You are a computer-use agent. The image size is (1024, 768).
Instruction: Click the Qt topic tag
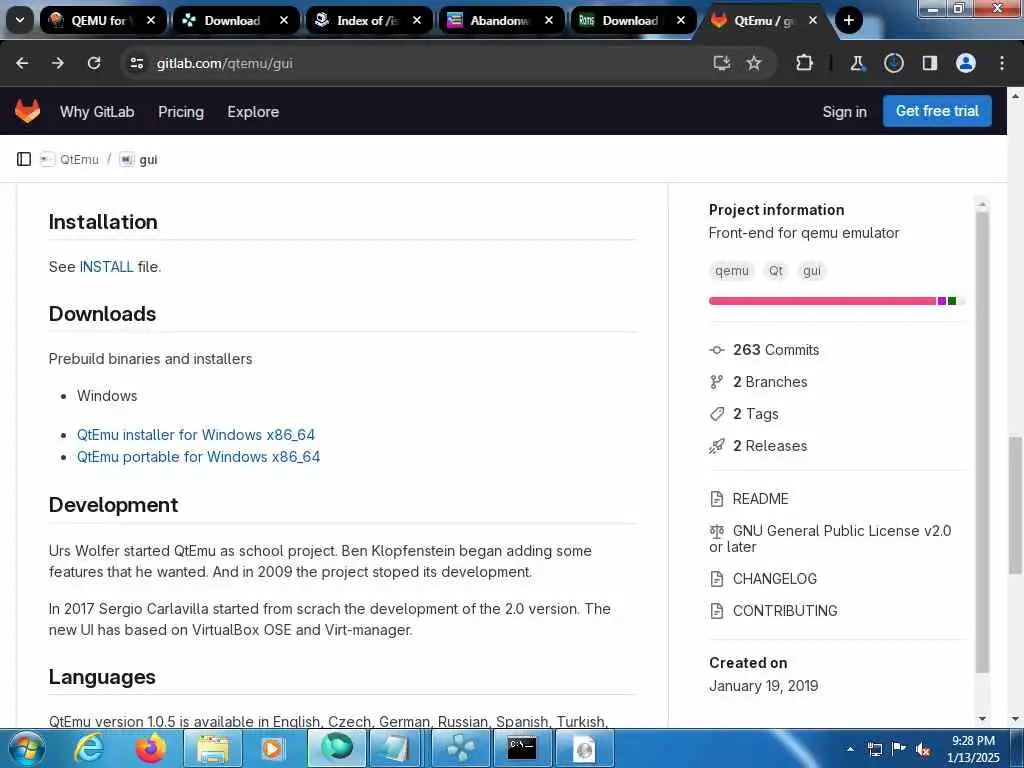(776, 270)
